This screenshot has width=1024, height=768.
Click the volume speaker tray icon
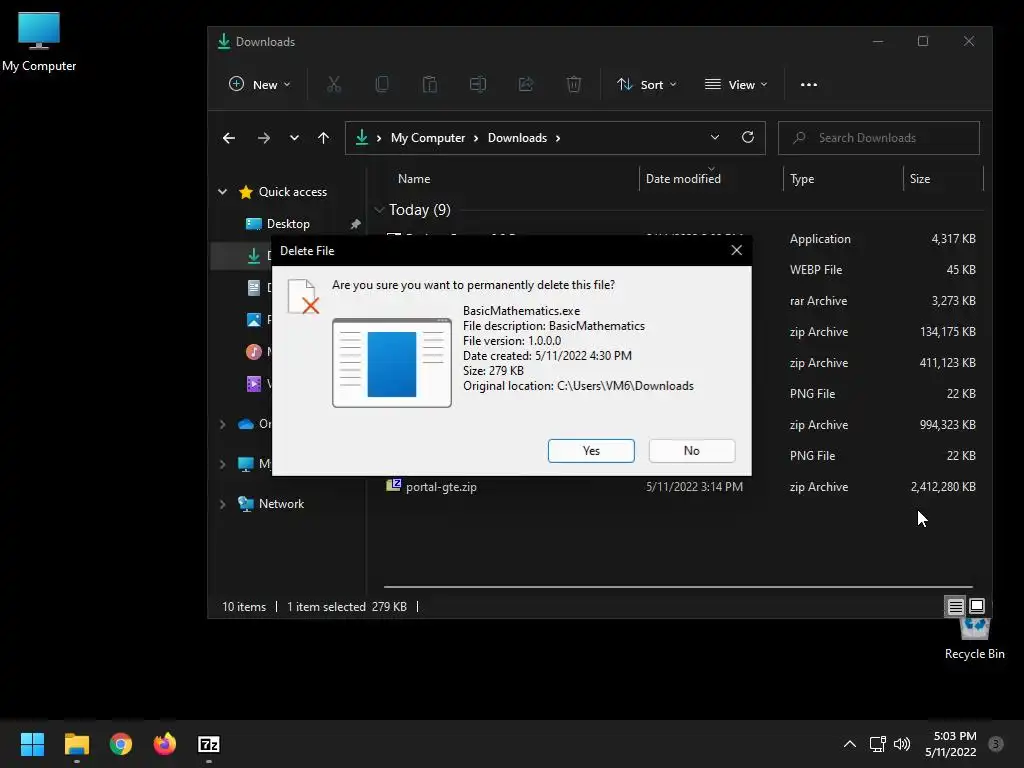pos(902,744)
